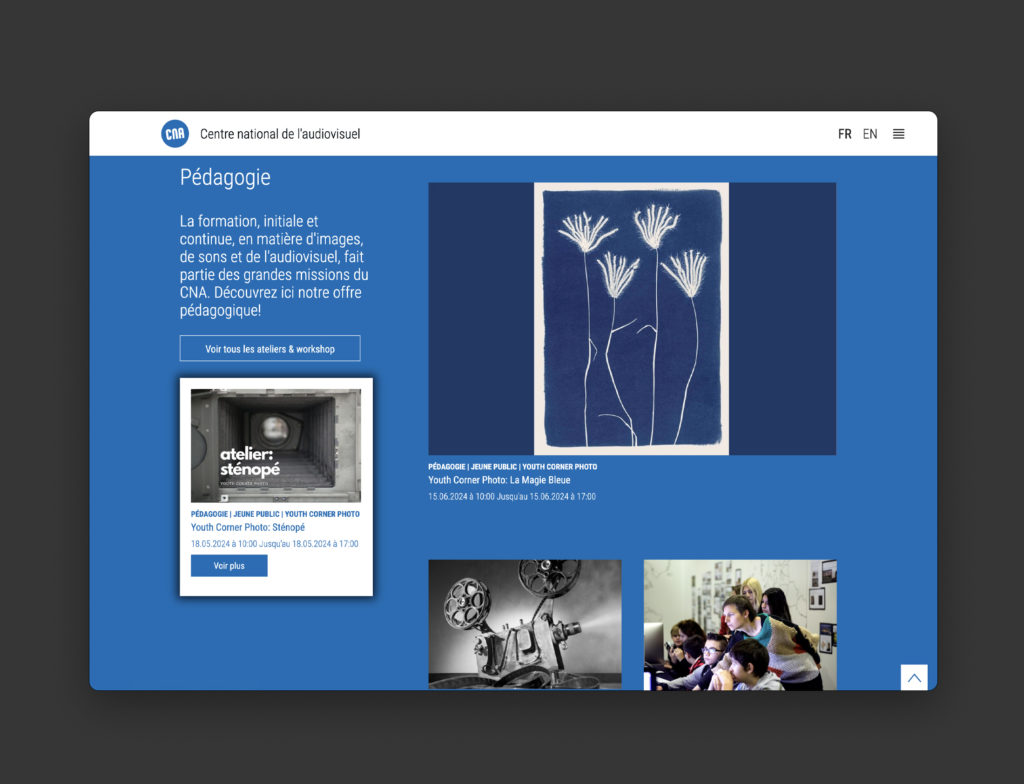
Task: Open the hamburger menu icon
Action: [x=898, y=134]
